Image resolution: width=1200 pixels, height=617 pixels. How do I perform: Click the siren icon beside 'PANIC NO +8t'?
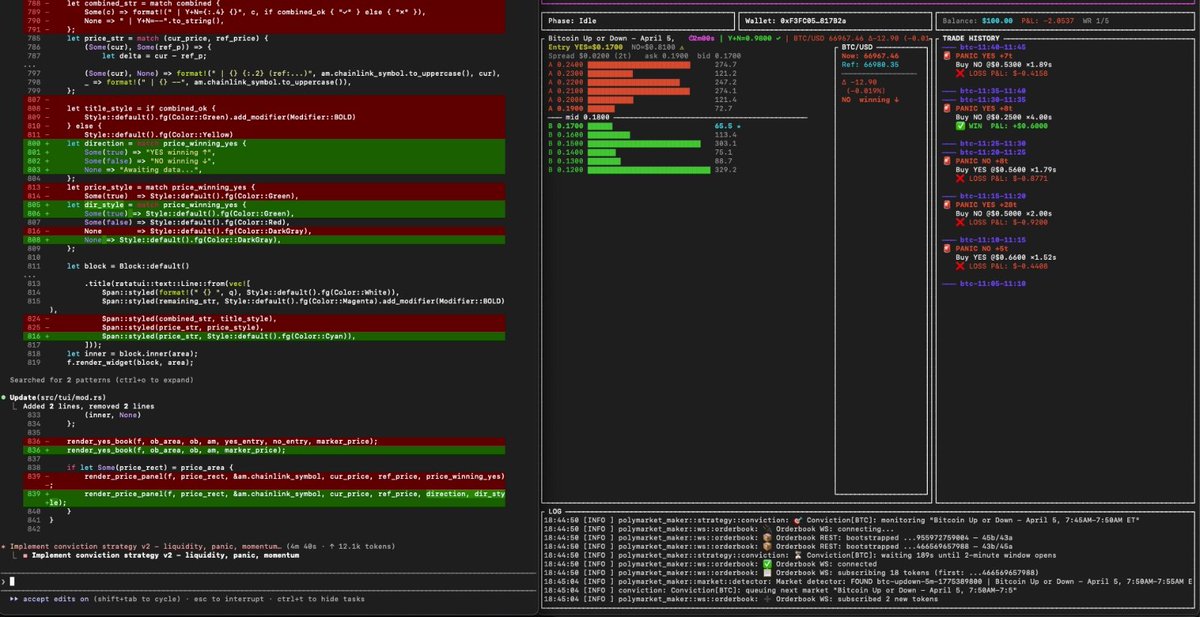click(948, 161)
